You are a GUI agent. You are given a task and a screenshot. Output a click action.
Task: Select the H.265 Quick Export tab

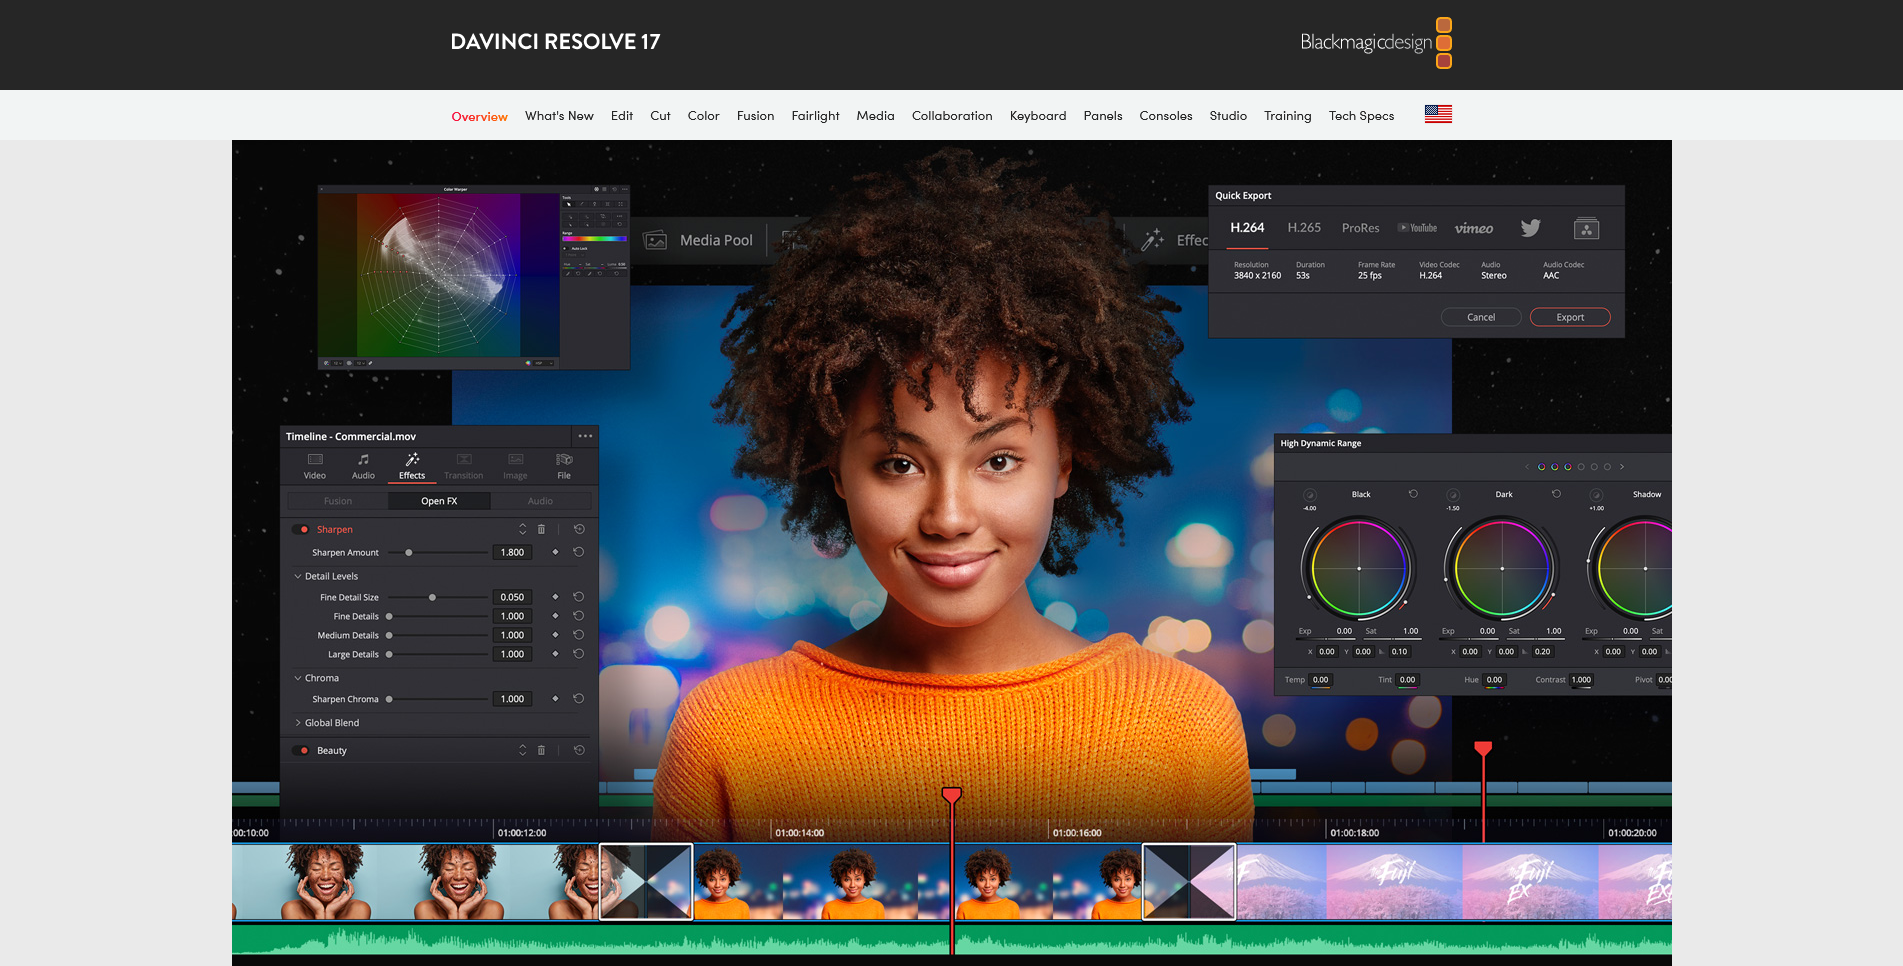[1304, 228]
